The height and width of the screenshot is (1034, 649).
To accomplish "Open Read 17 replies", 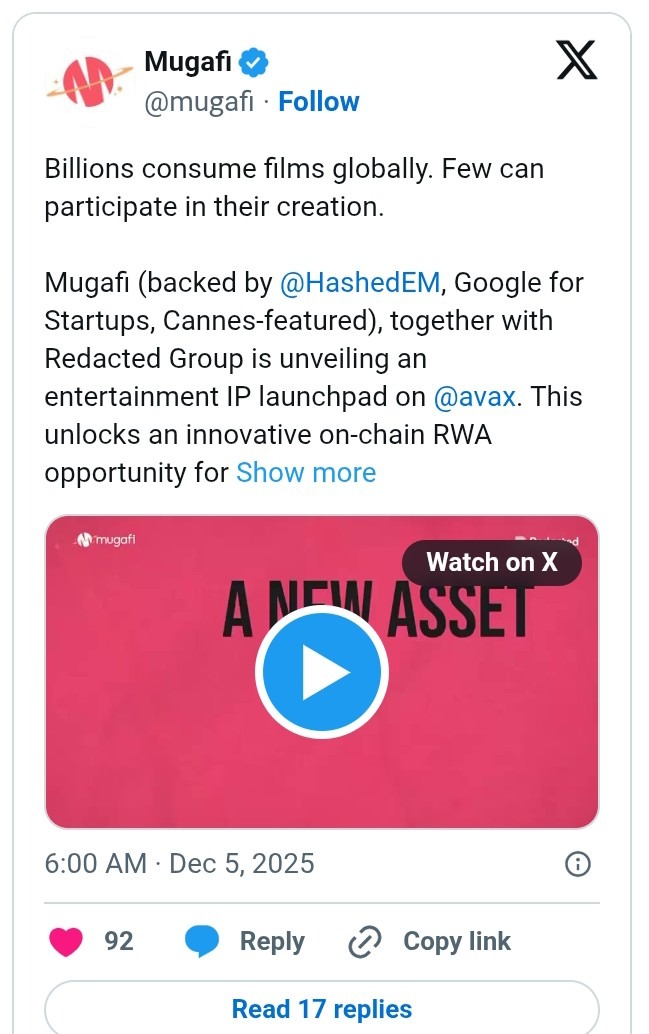I will coord(321,1008).
